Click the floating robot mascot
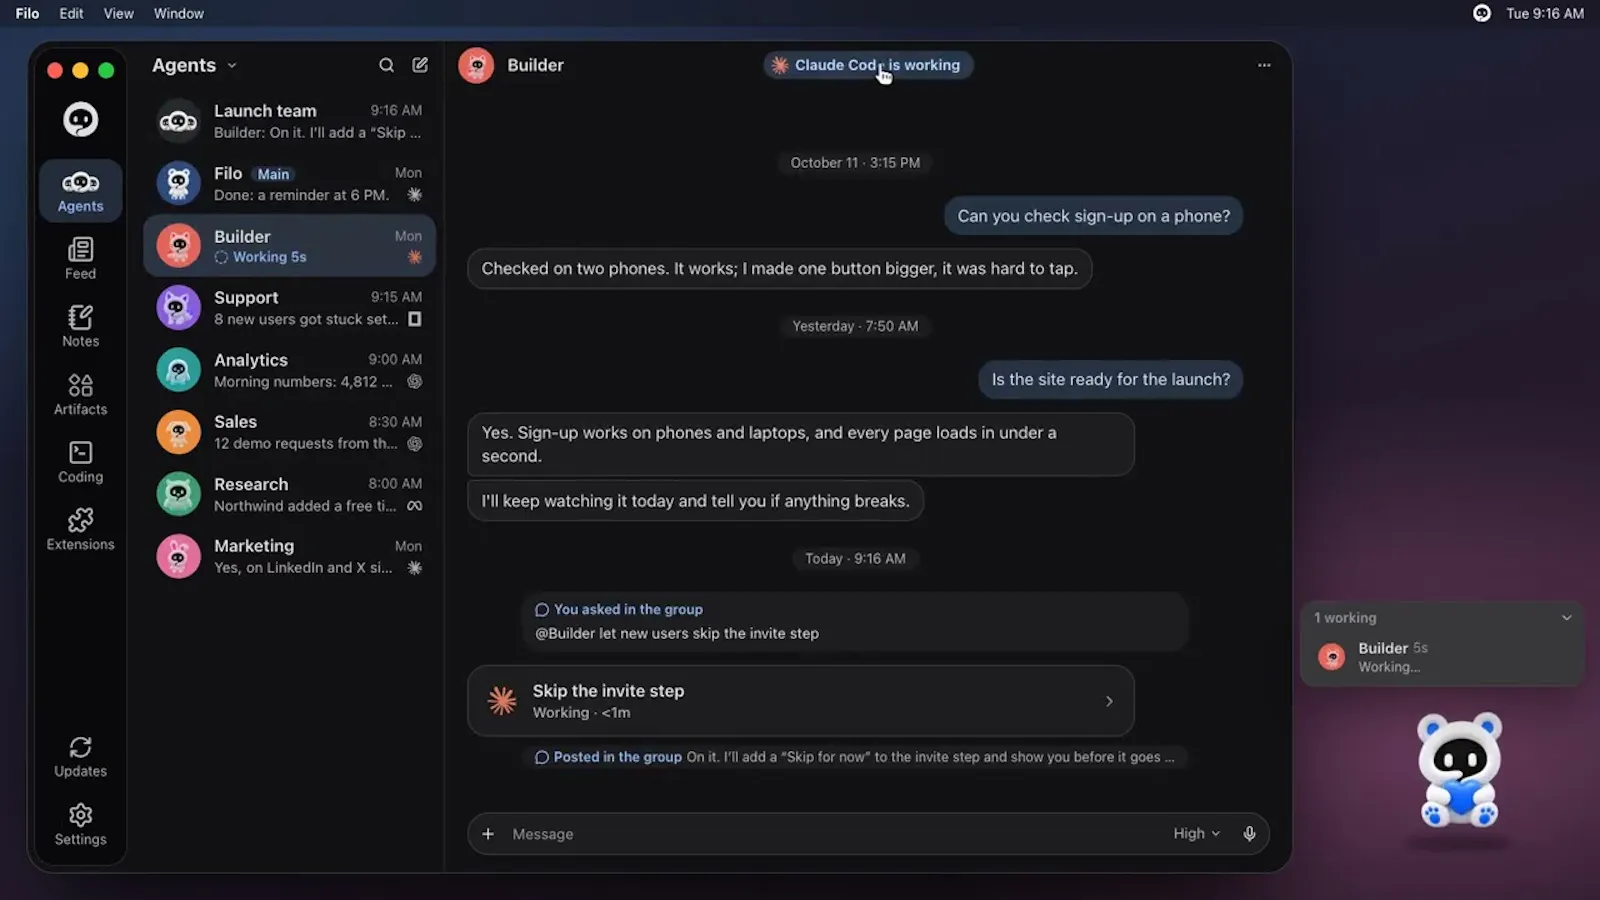Viewport: 1600px width, 900px height. [1460, 770]
